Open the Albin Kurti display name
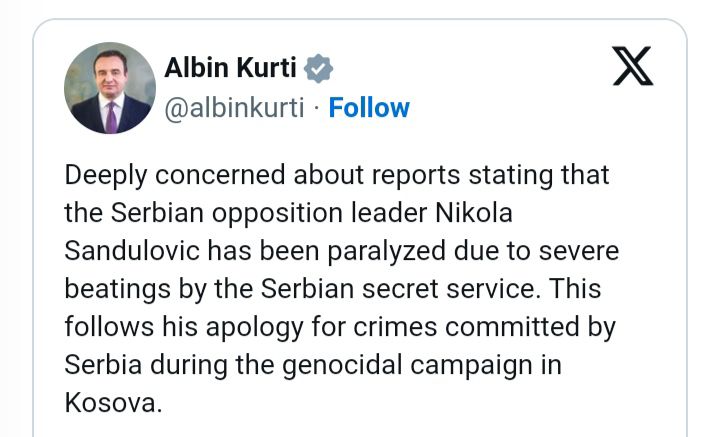 tap(231, 70)
